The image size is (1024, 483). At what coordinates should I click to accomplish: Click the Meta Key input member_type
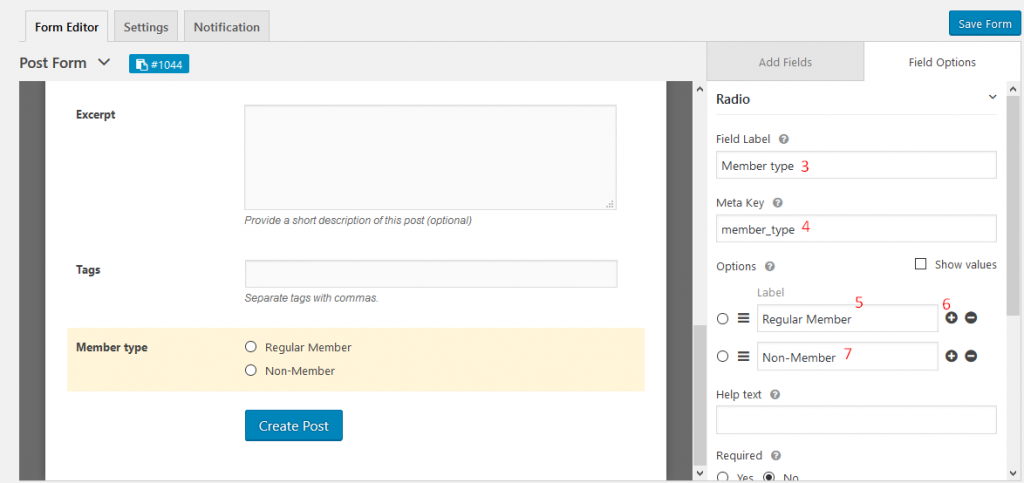[x=856, y=228]
